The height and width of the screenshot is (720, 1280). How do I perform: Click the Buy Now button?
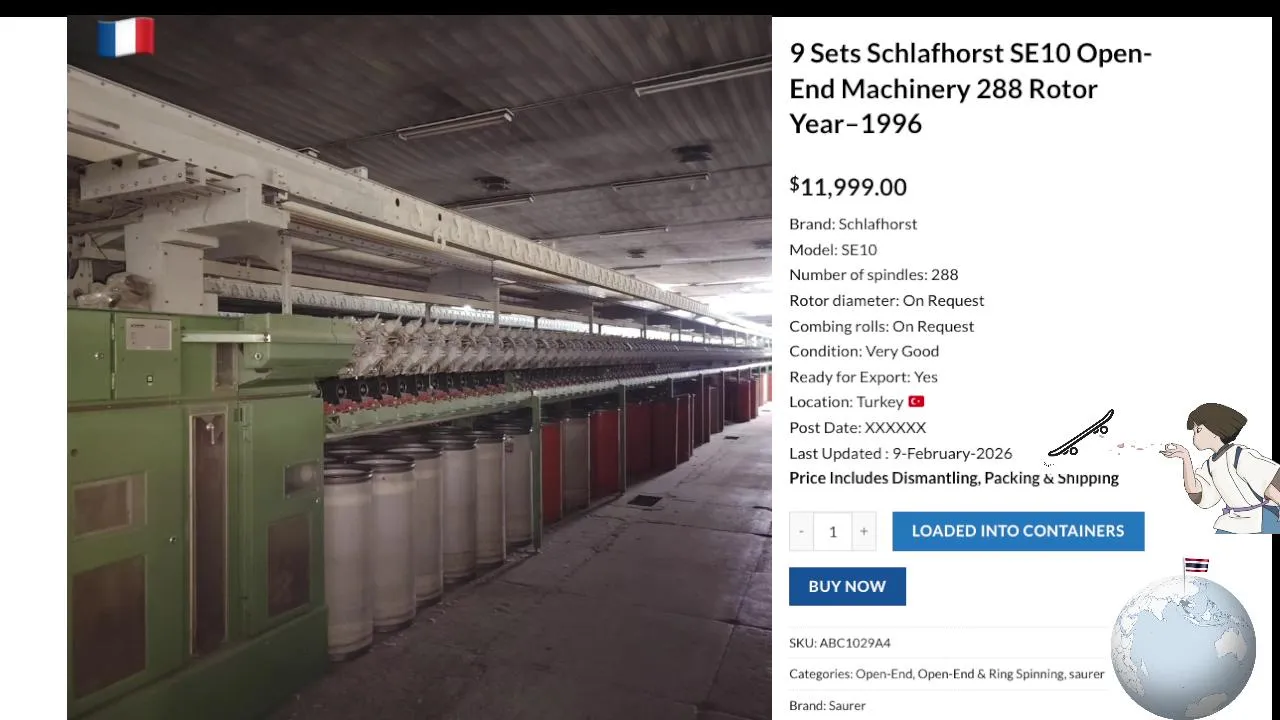point(847,587)
